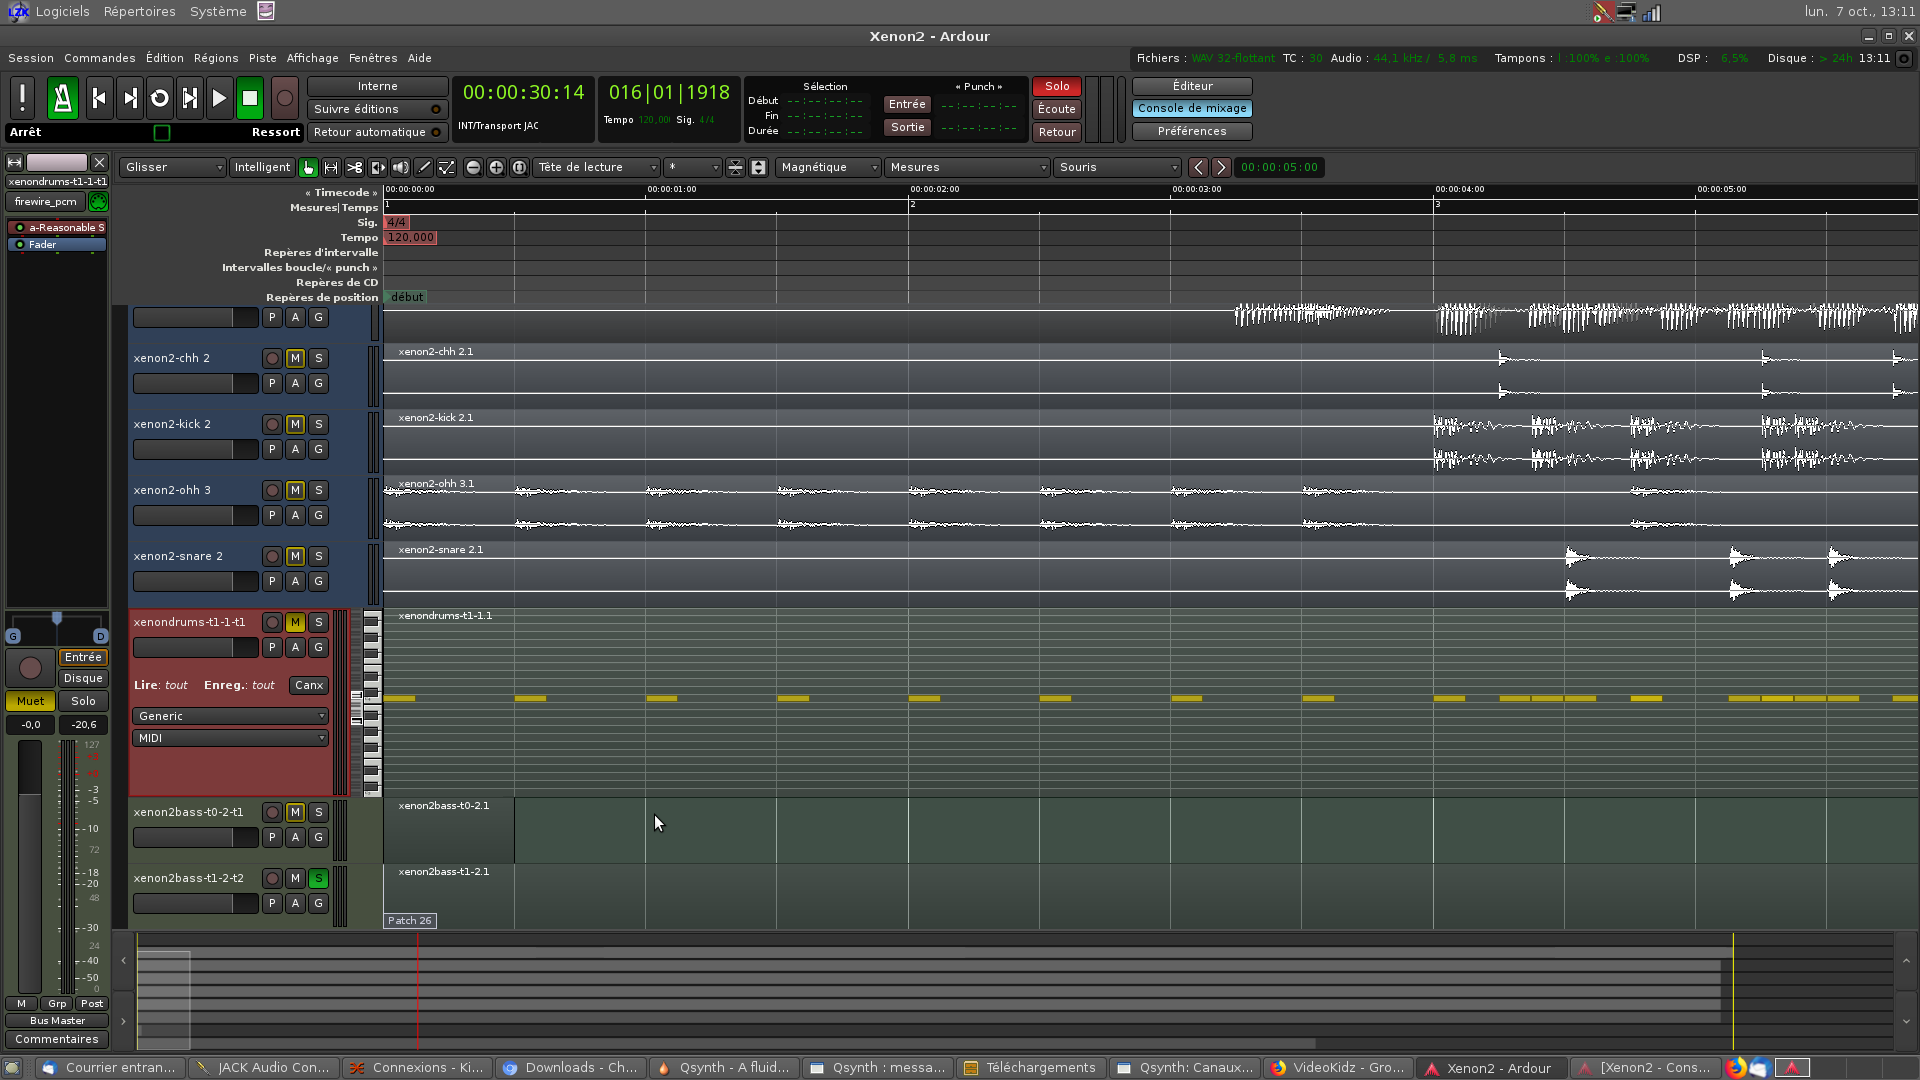Click the Console de mixage button
Viewport: 1920px width, 1080px height.
pos(1192,108)
